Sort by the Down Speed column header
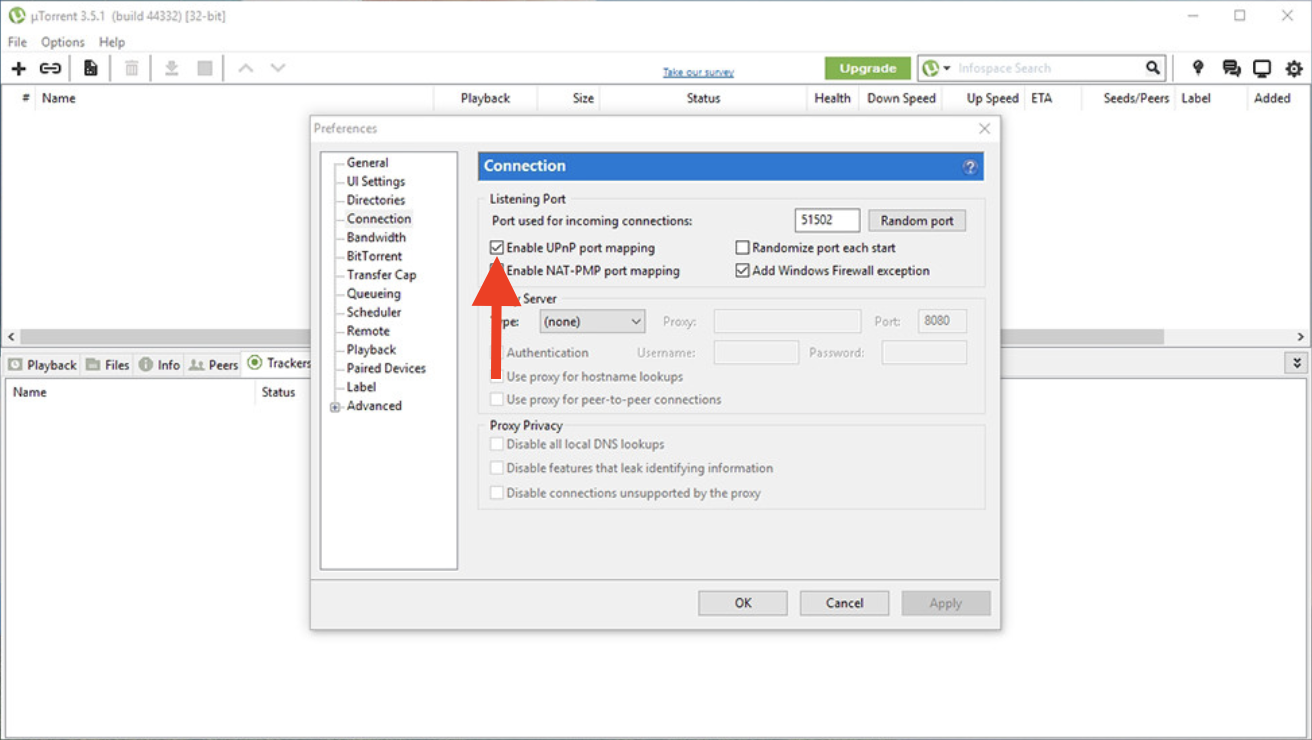This screenshot has width=1312, height=740. click(x=901, y=98)
